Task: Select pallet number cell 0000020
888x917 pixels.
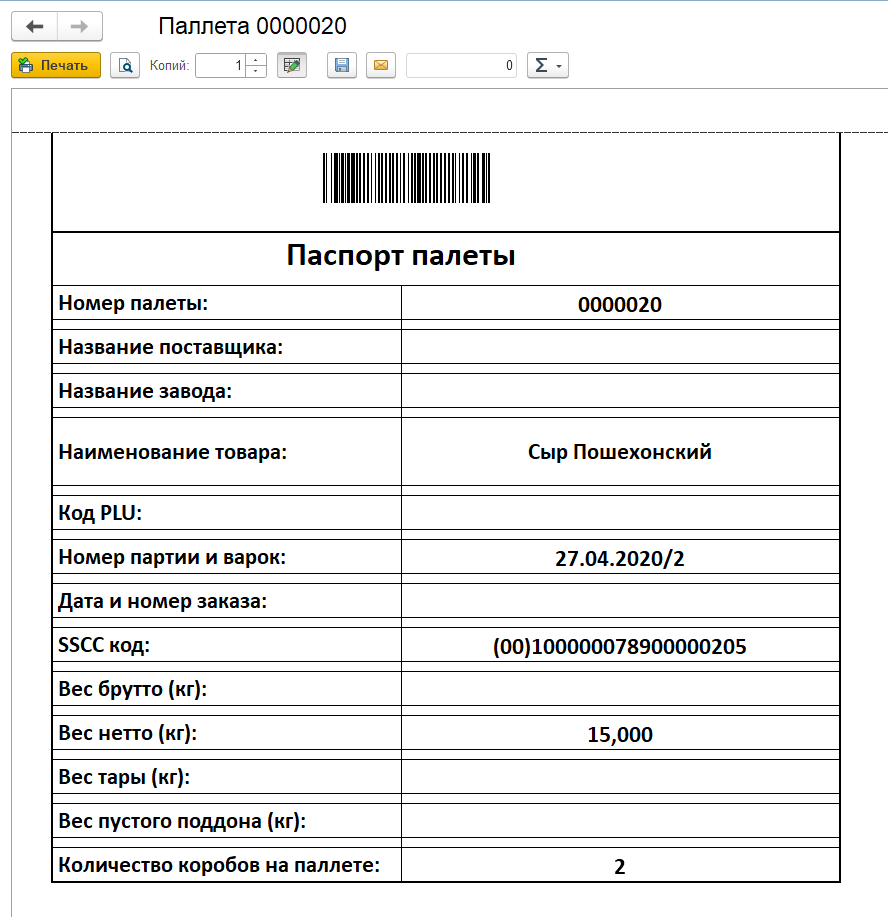Action: point(619,305)
